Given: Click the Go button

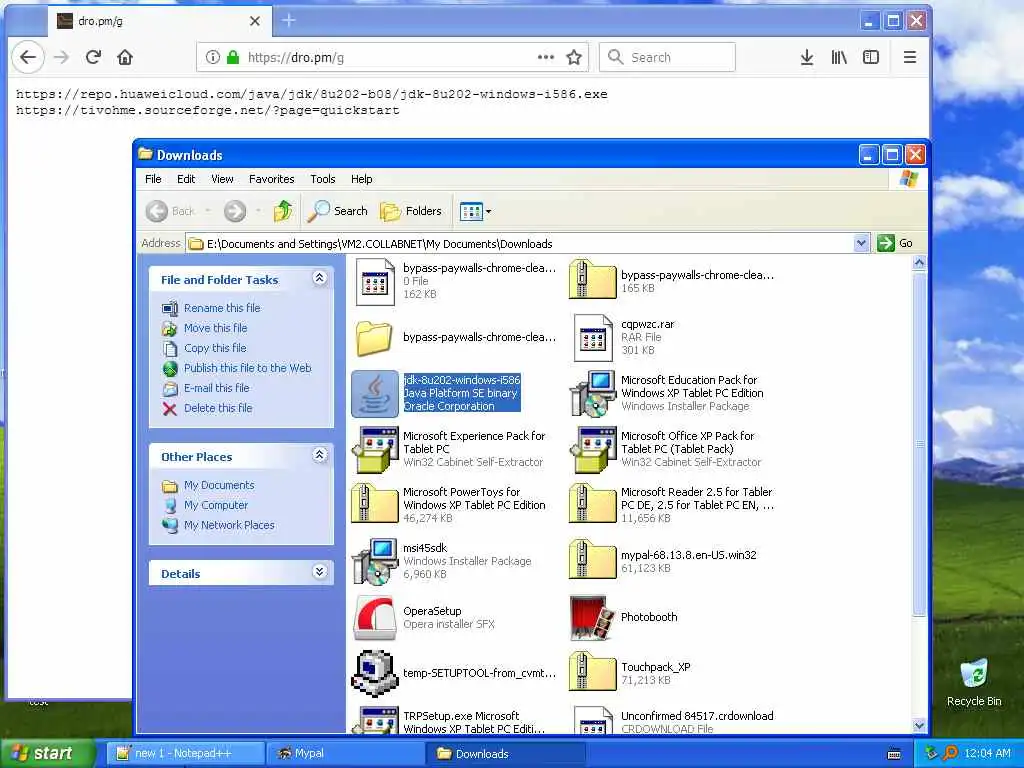Looking at the screenshot, I should (895, 244).
